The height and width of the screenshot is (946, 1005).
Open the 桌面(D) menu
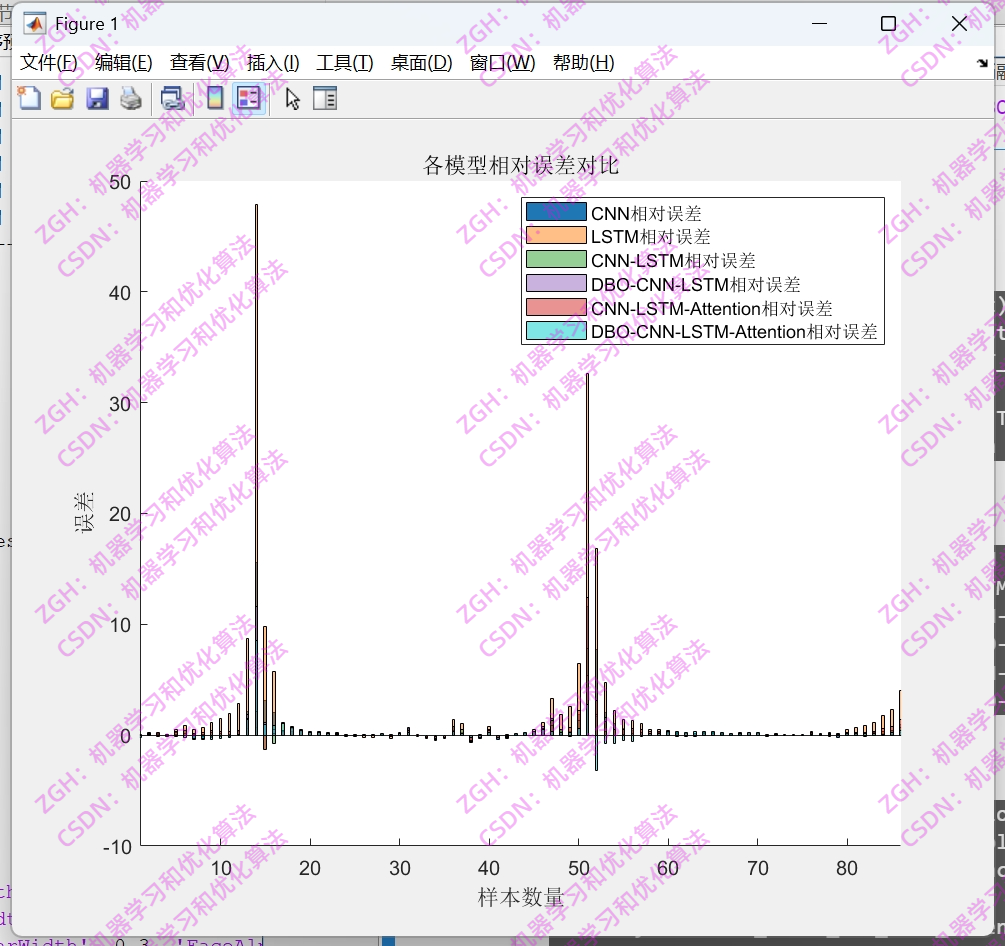[422, 63]
